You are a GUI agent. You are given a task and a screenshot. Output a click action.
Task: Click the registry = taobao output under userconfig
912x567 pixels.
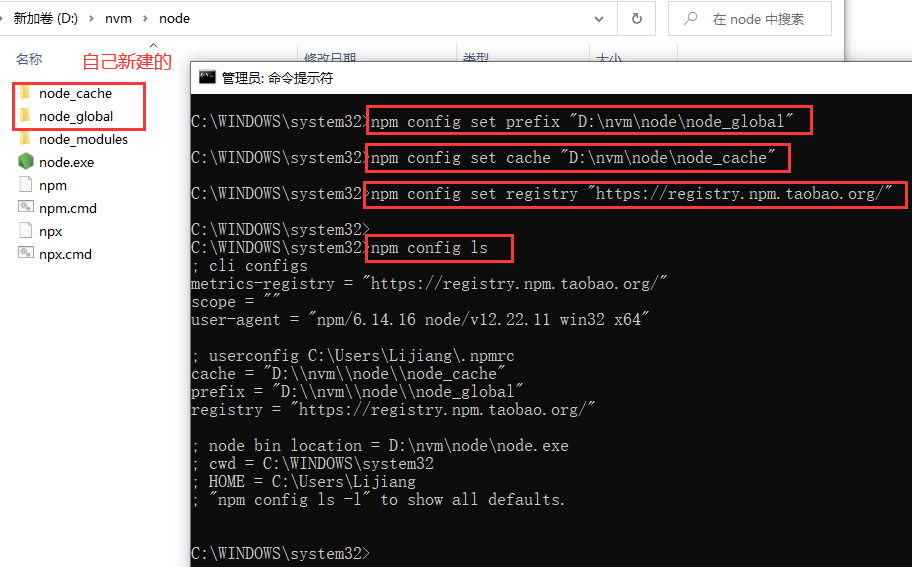pyautogui.click(x=393, y=410)
